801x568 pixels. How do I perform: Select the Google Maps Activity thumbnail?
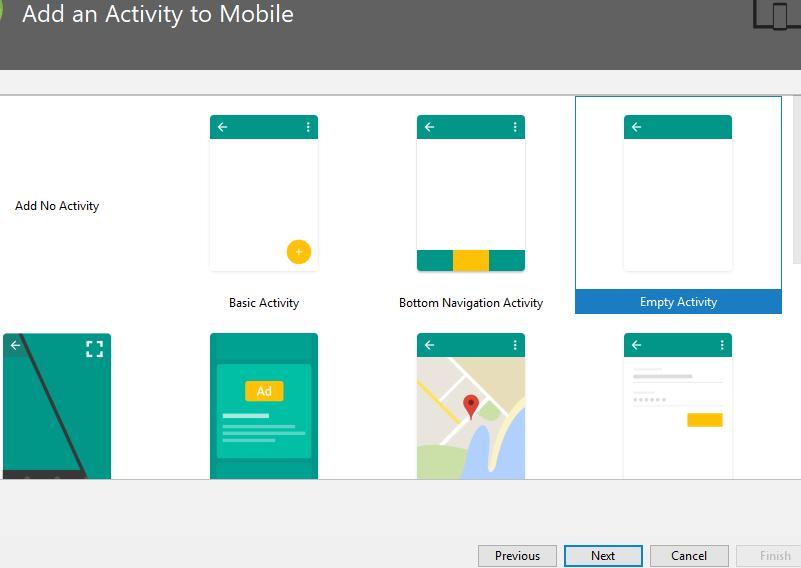(470, 406)
